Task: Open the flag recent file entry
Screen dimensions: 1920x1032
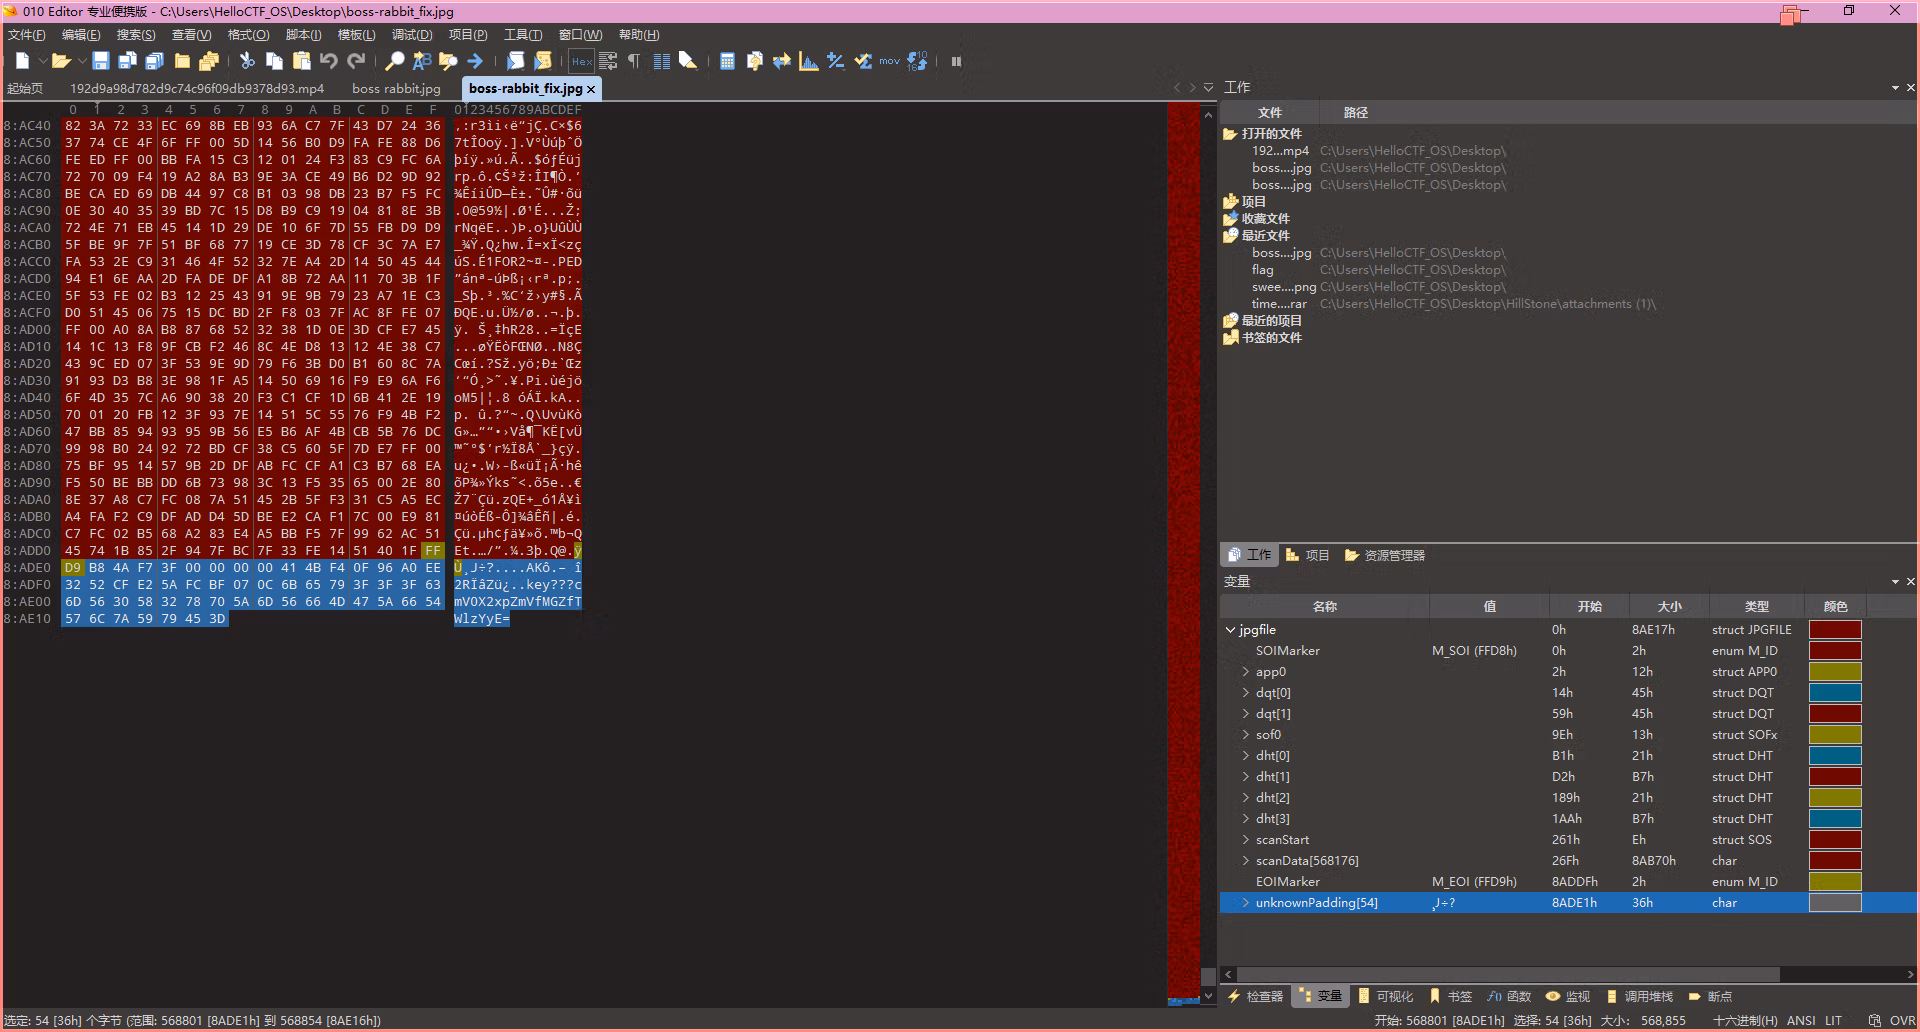Action: (1263, 270)
